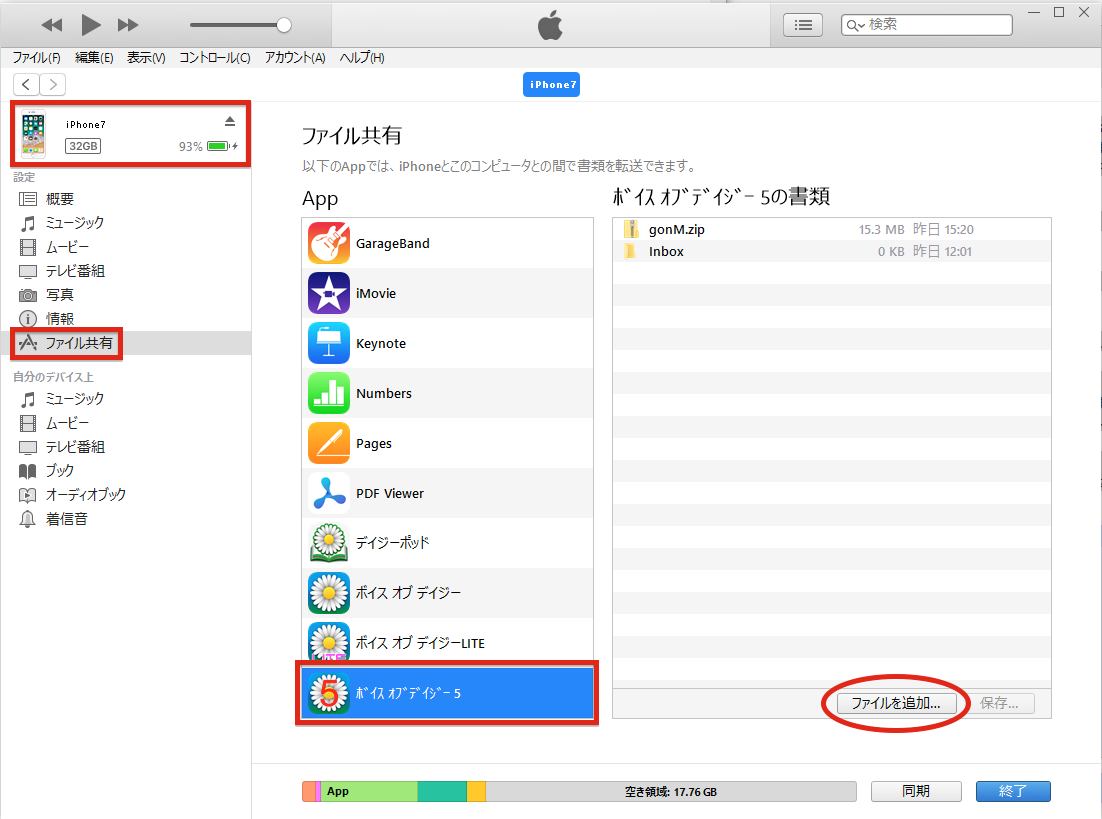Select ファイル共有 in the sidebar
This screenshot has height=819, width=1102.
coord(79,343)
